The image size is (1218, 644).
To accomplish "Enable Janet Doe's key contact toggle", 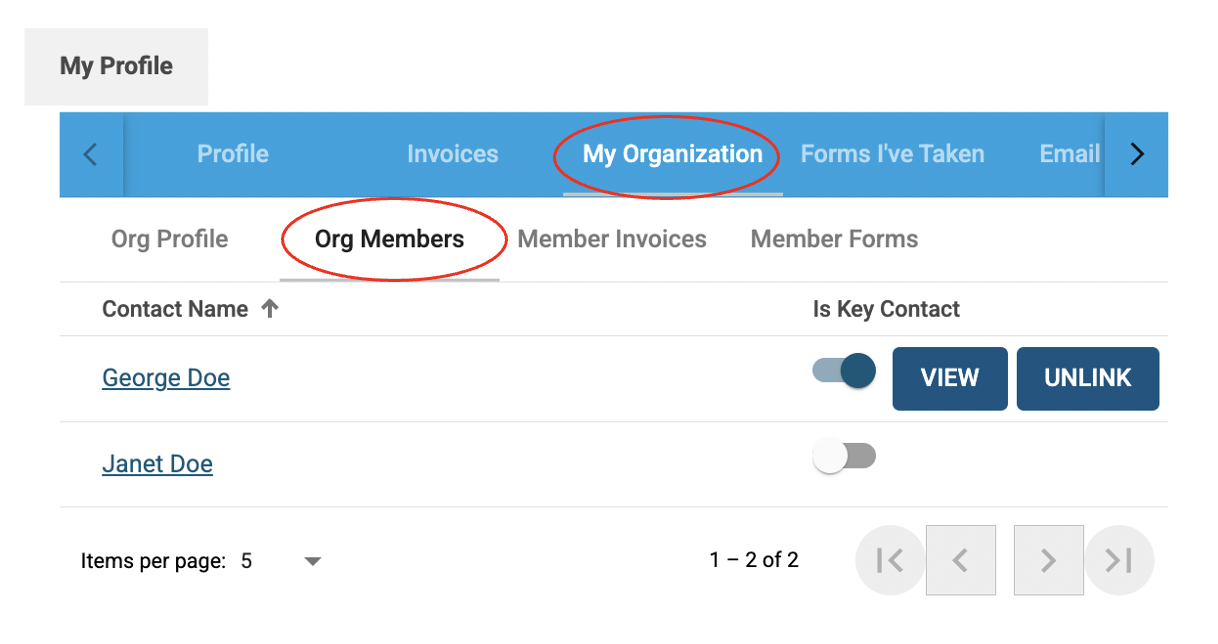I will pyautogui.click(x=845, y=457).
